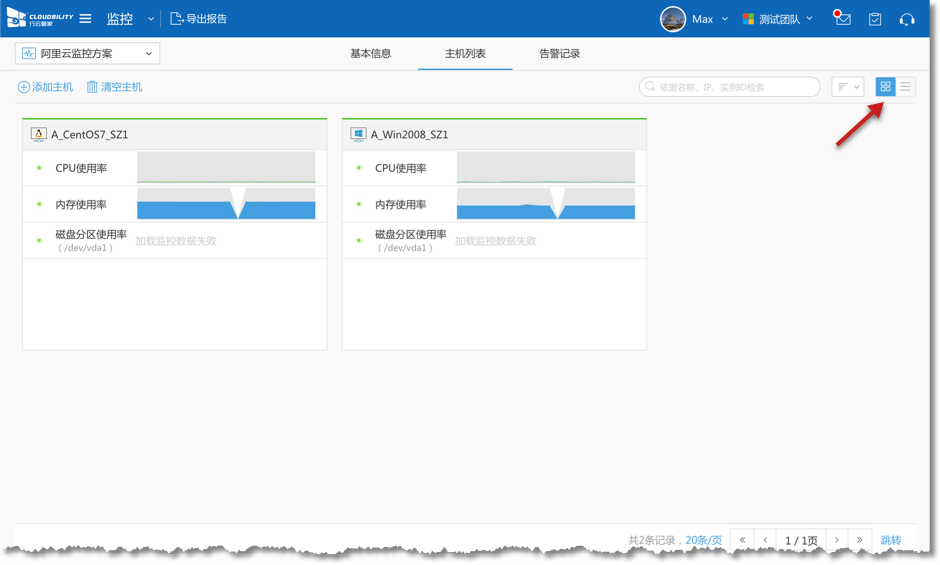Click the Linux icon of A_CentOS7_SZ1
The image size is (940, 565).
coord(39,134)
